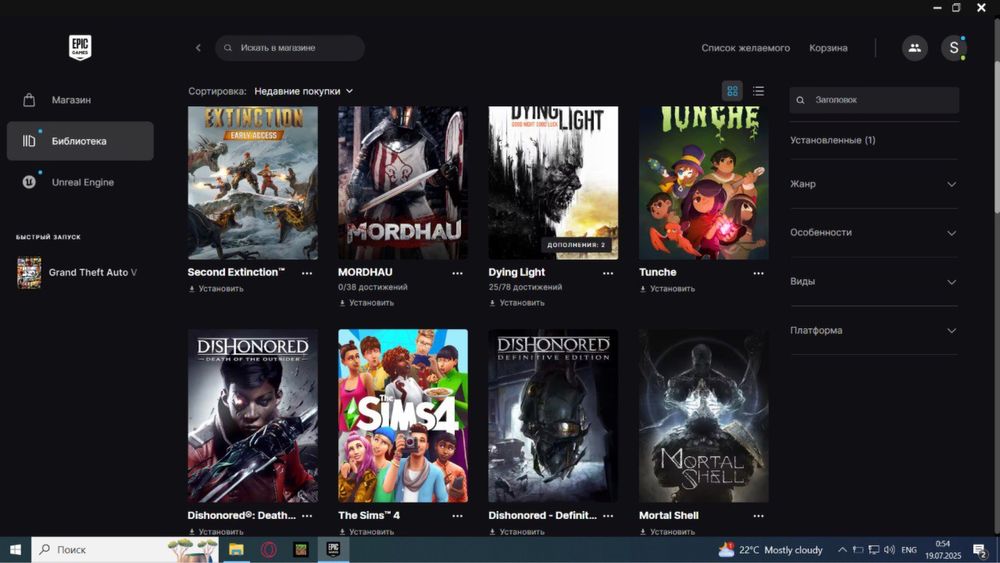Open more options for MORDHAU
The image size is (1000, 563).
(457, 273)
